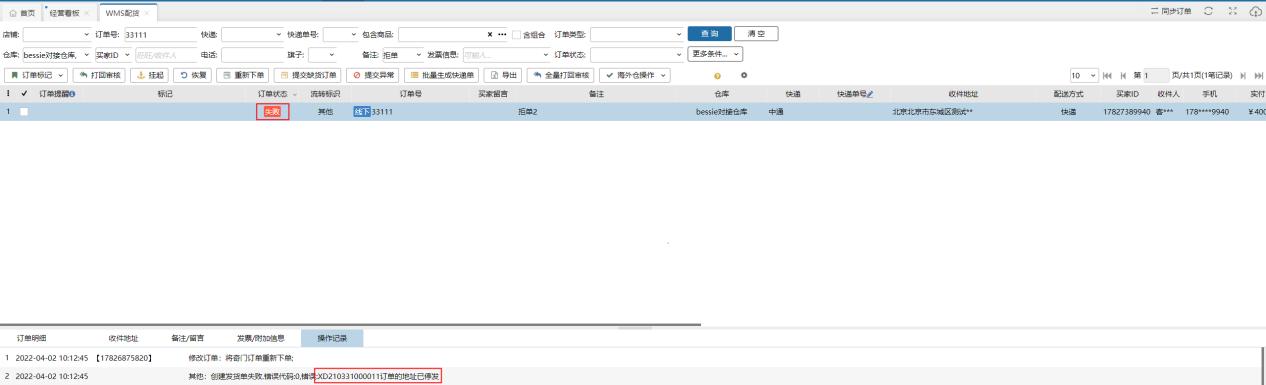Viewport: 1266px width, 385px height.
Task: Open the 买家ID type dropdown
Action: click(x=113, y=54)
